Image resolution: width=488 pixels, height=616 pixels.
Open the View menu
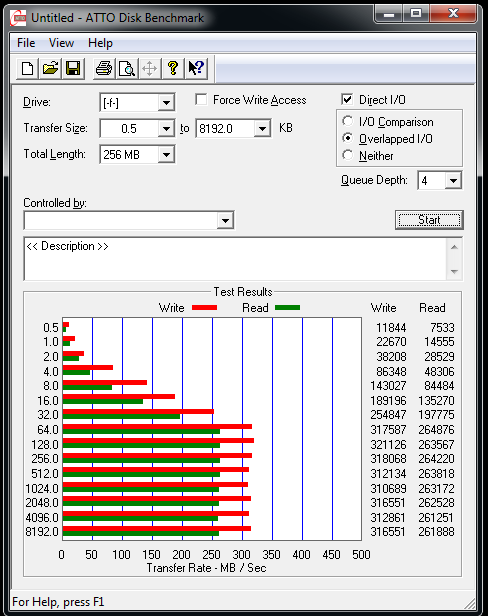[x=61, y=43]
